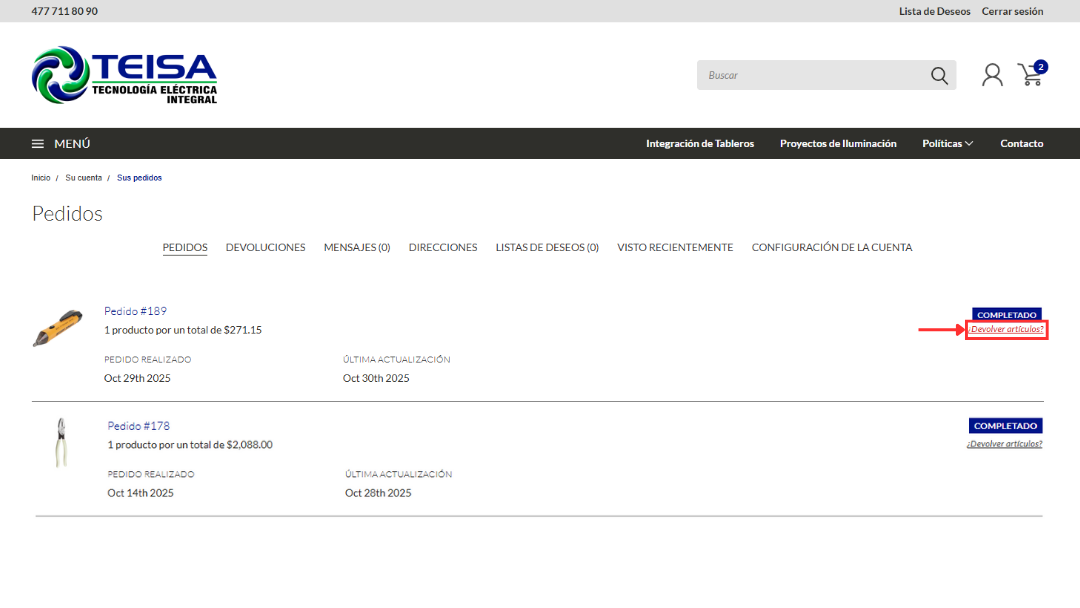The width and height of the screenshot is (1080, 608).
Task: Focus the Buscar search field
Action: pos(810,75)
